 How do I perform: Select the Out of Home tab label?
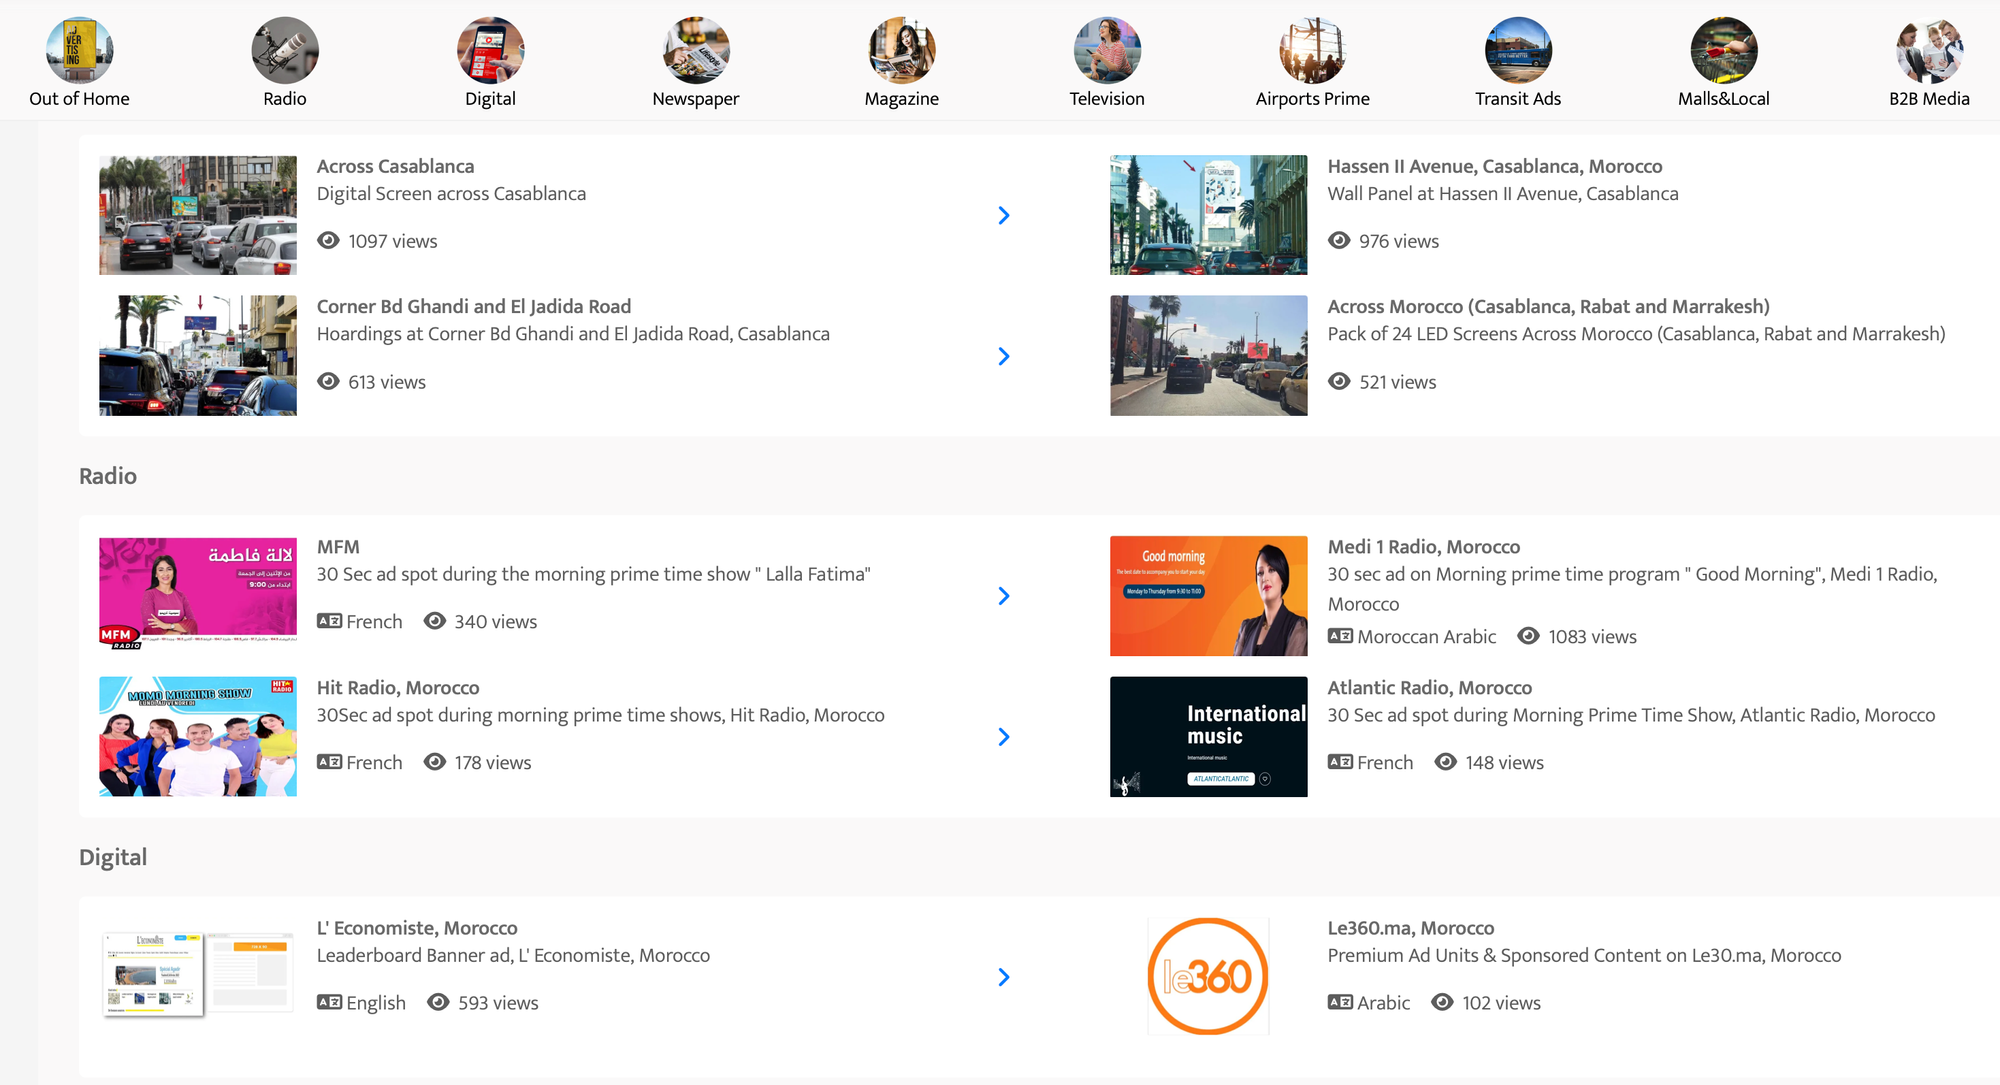(x=79, y=98)
